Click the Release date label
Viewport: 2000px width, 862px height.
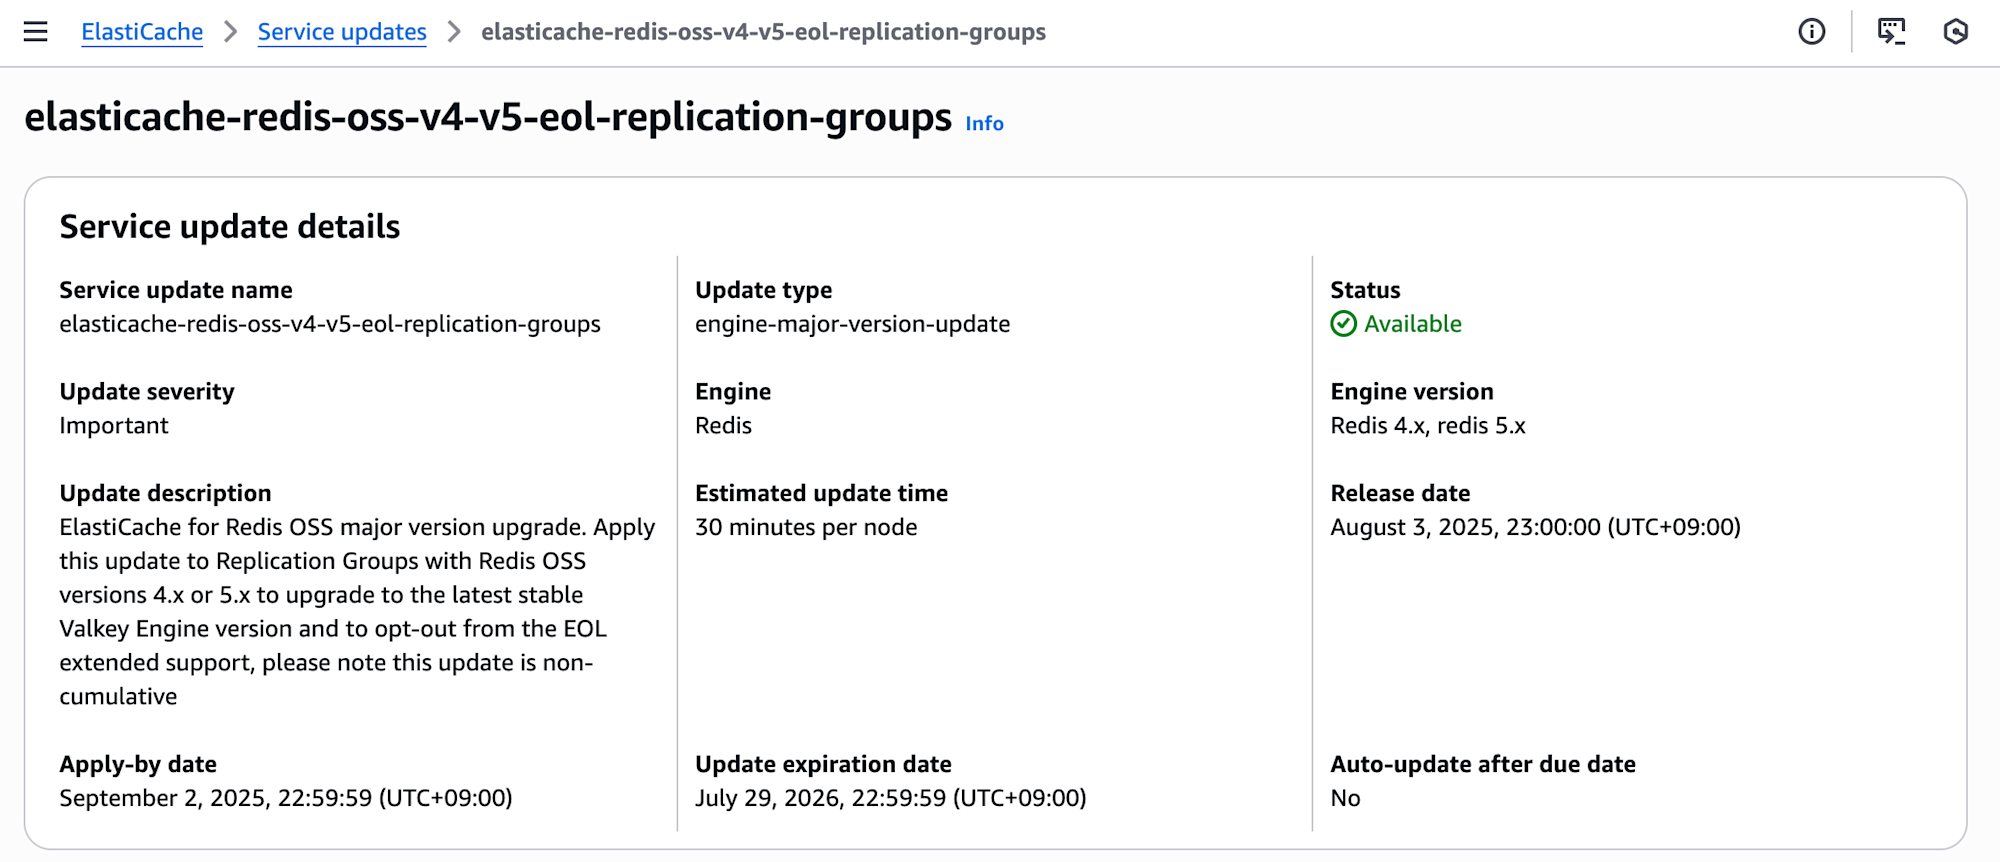1400,493
